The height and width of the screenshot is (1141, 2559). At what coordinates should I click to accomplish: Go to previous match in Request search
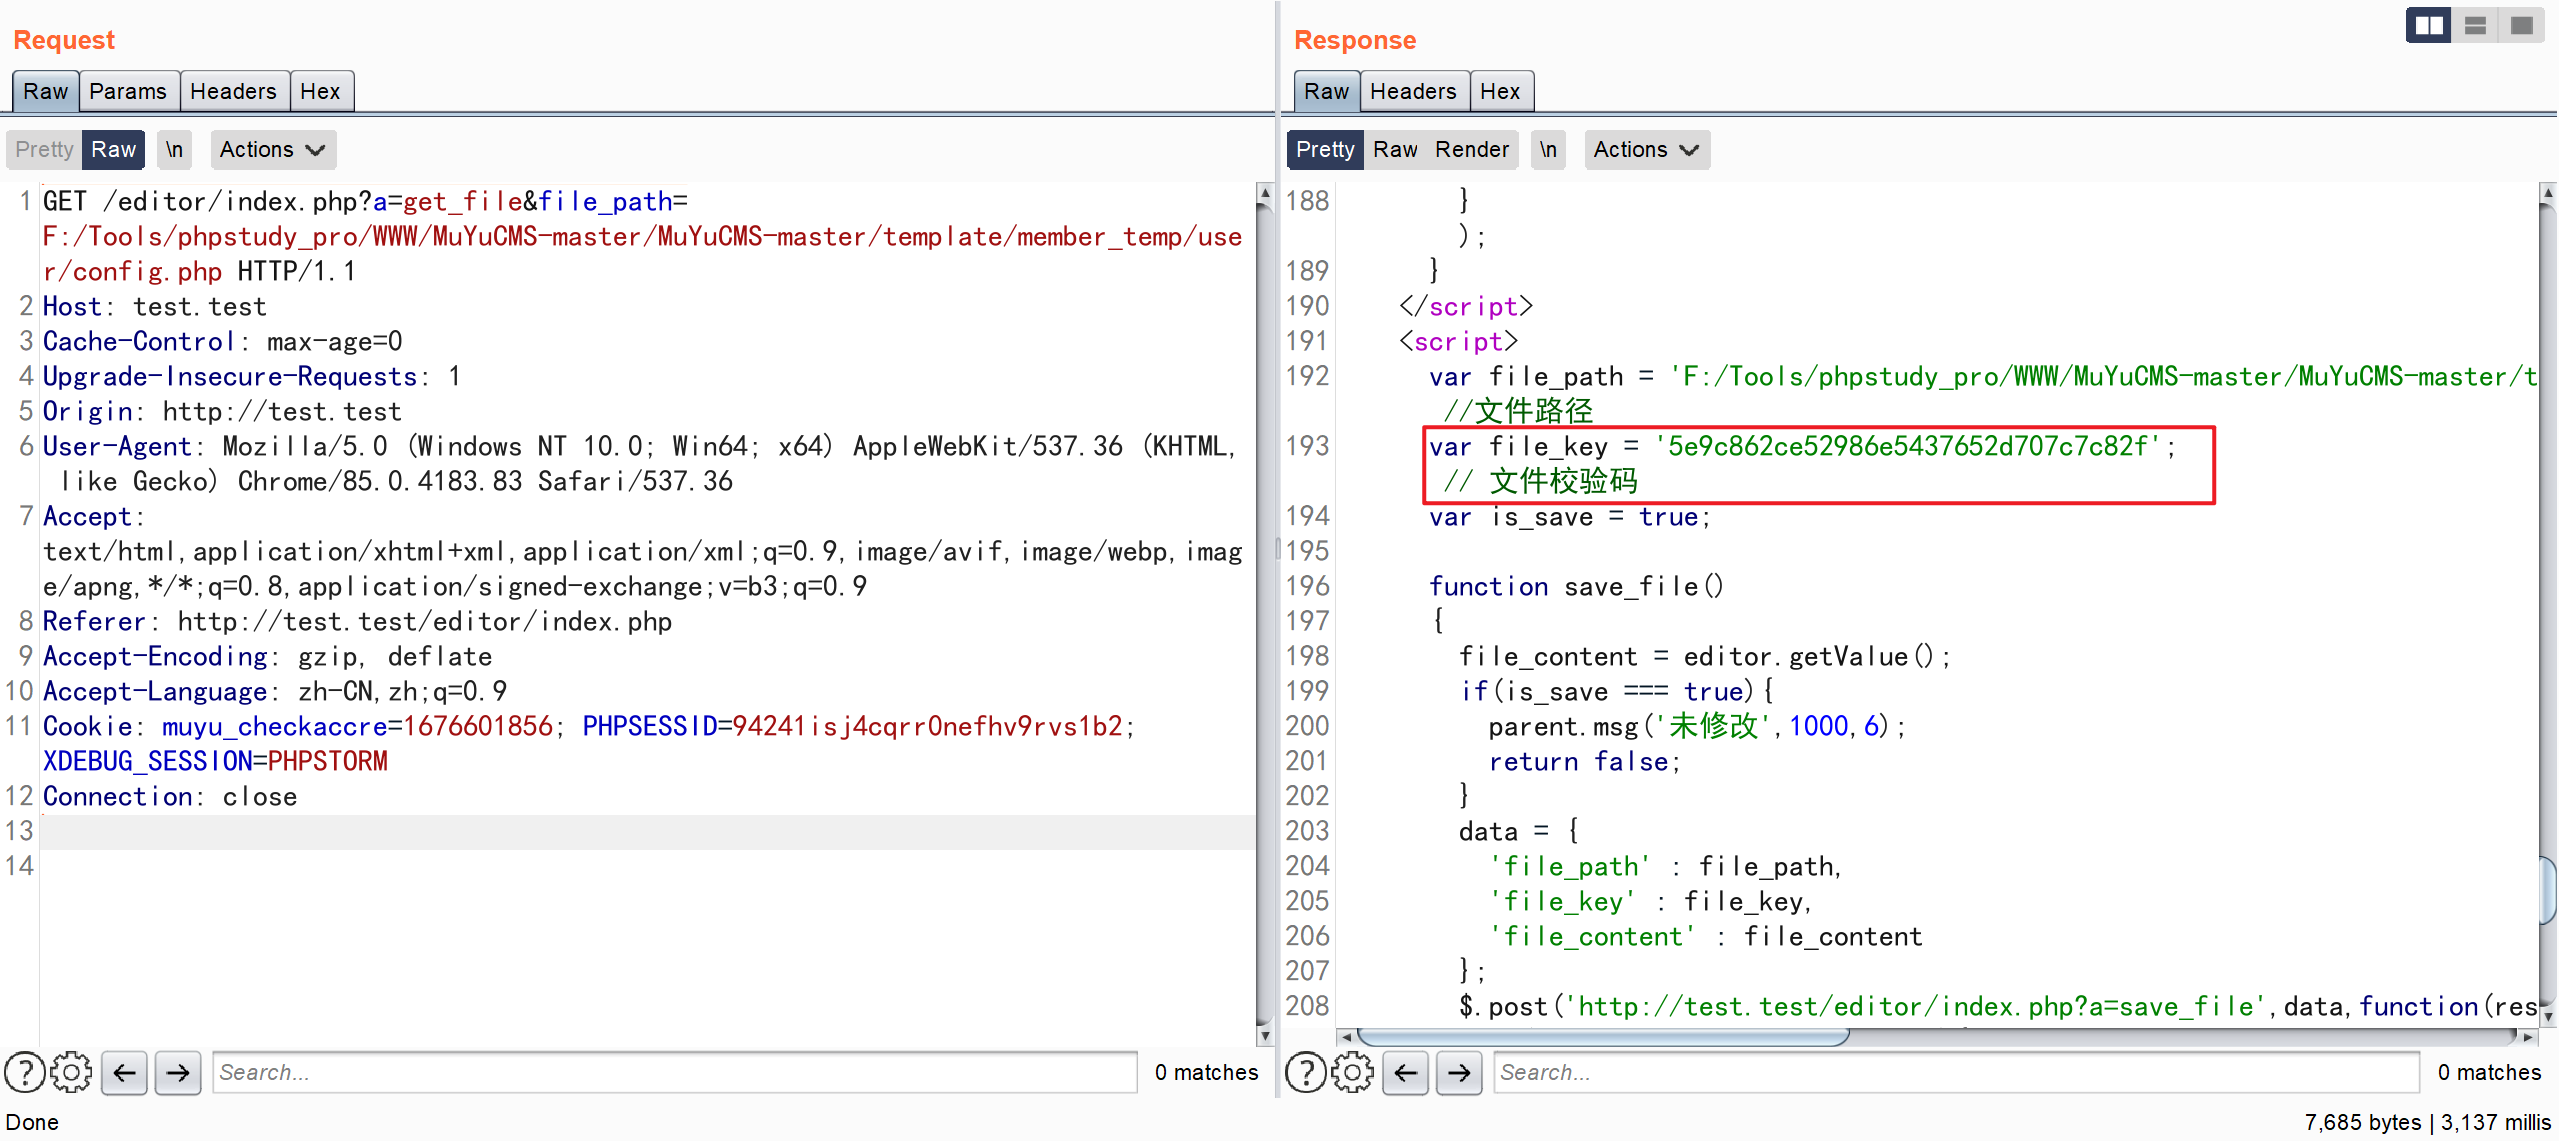click(125, 1072)
